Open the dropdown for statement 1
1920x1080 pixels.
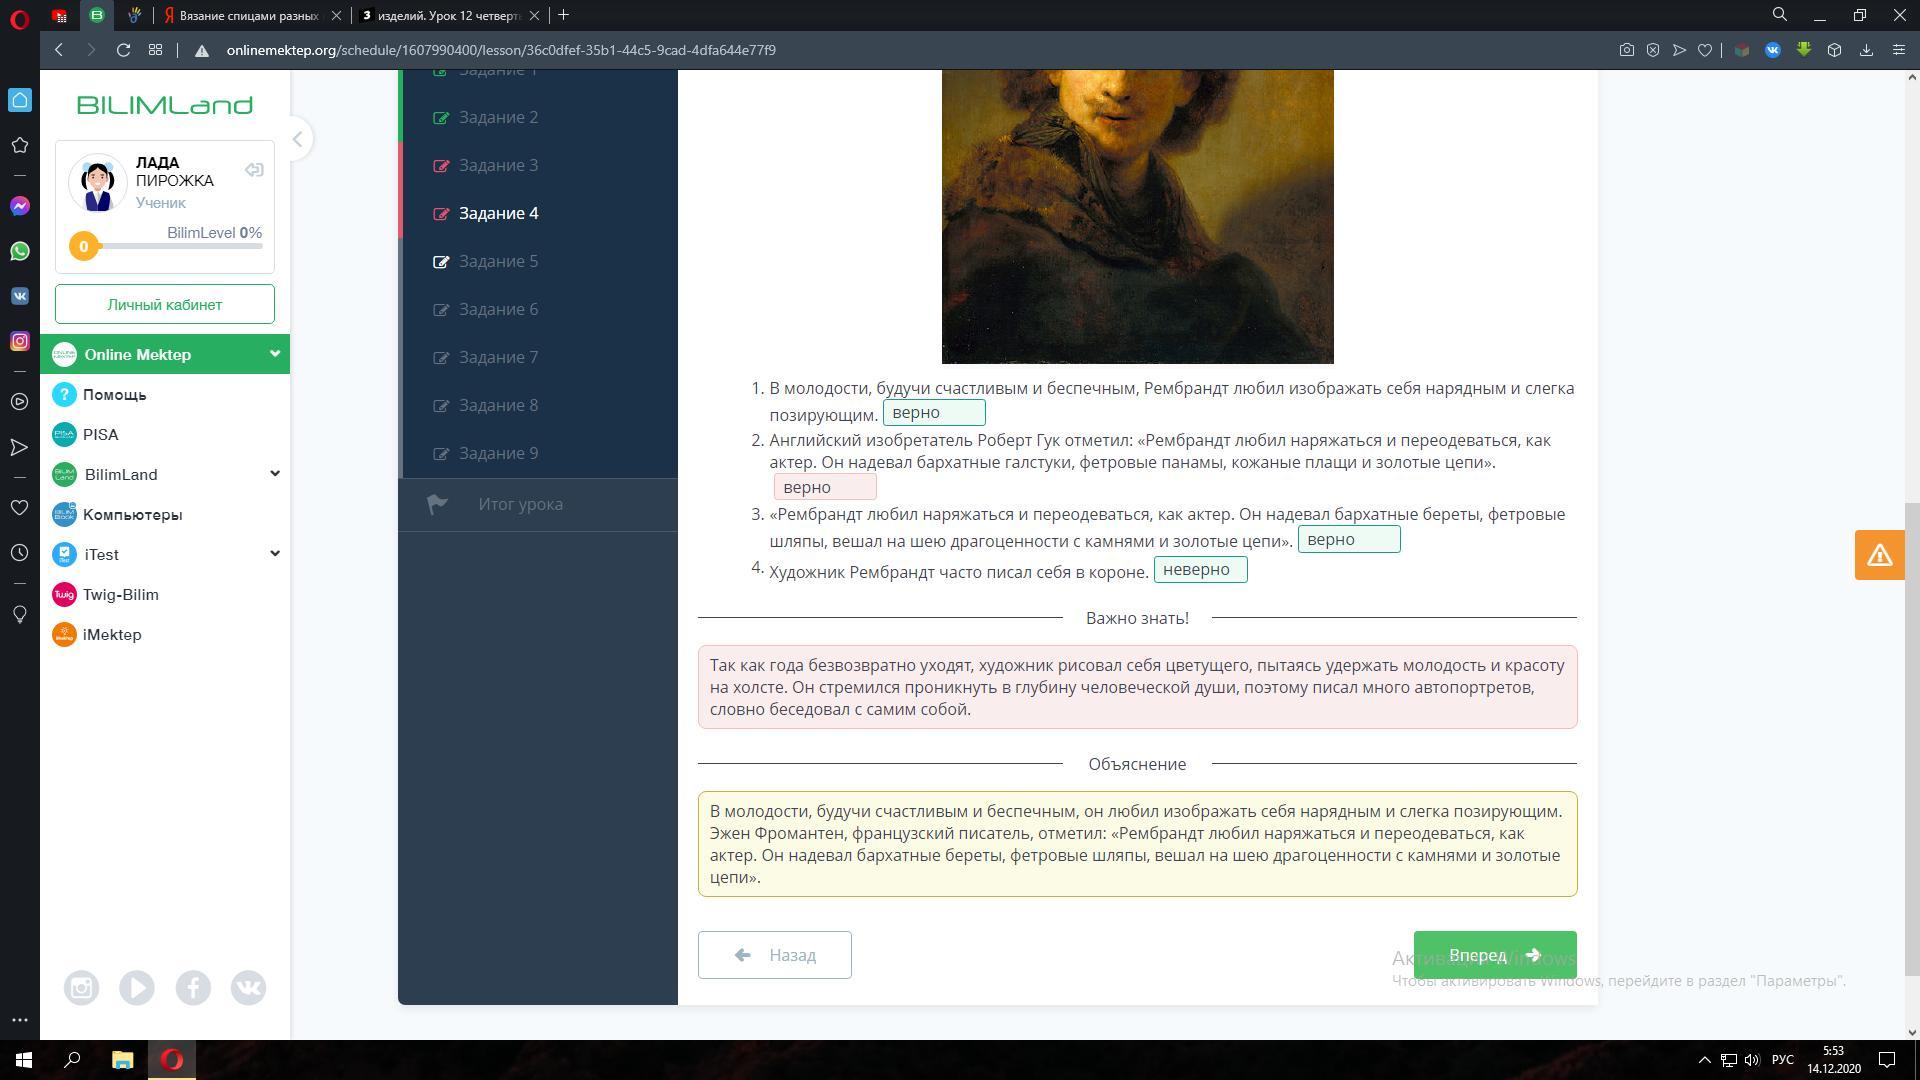933,413
